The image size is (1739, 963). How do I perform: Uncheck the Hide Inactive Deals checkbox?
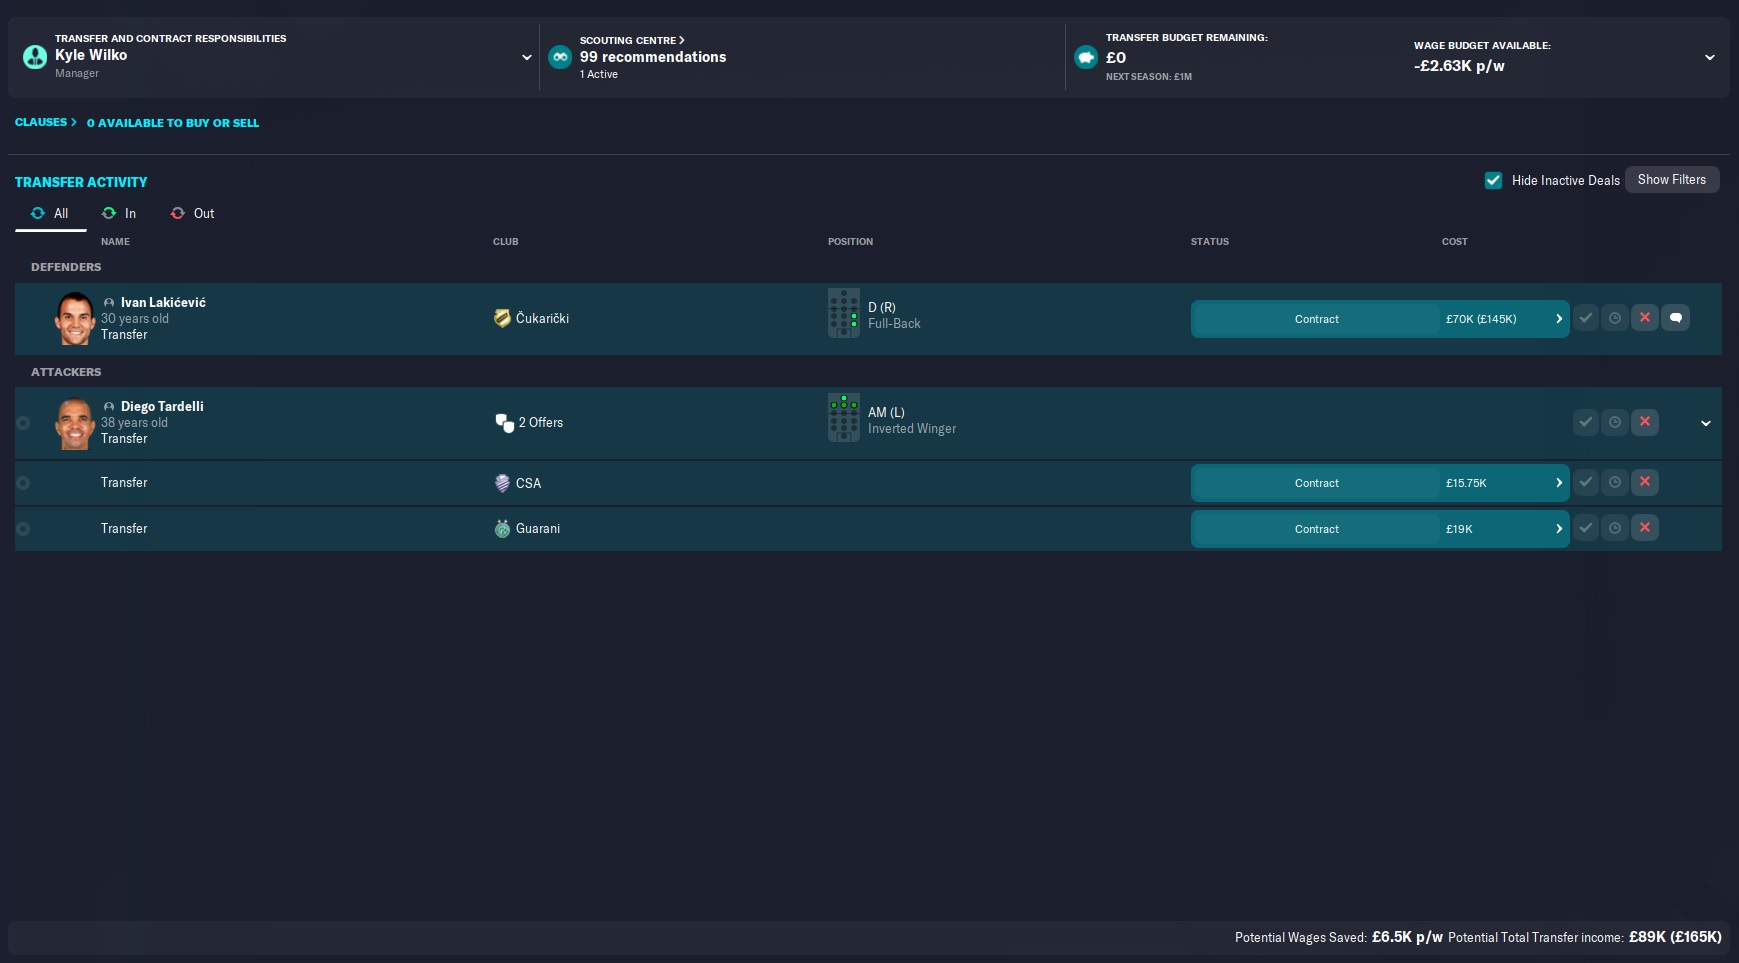[1493, 180]
